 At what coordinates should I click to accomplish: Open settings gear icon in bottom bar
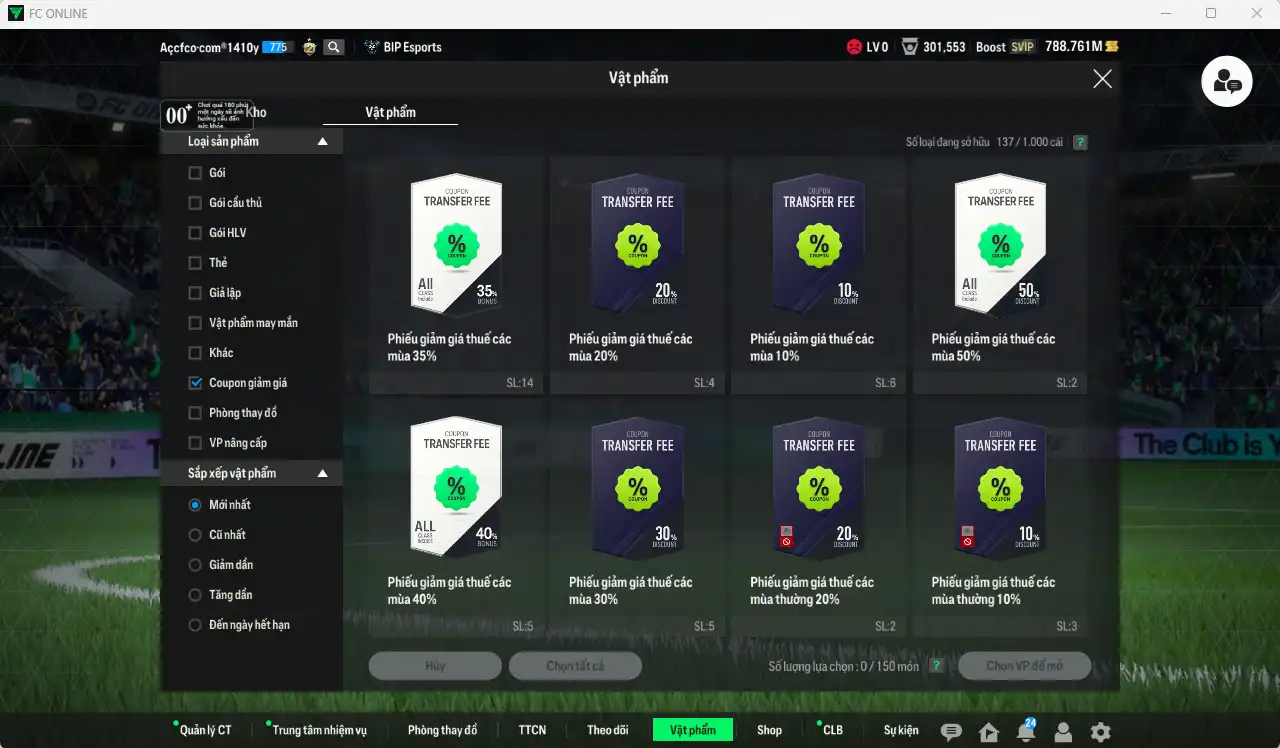[x=1100, y=731]
